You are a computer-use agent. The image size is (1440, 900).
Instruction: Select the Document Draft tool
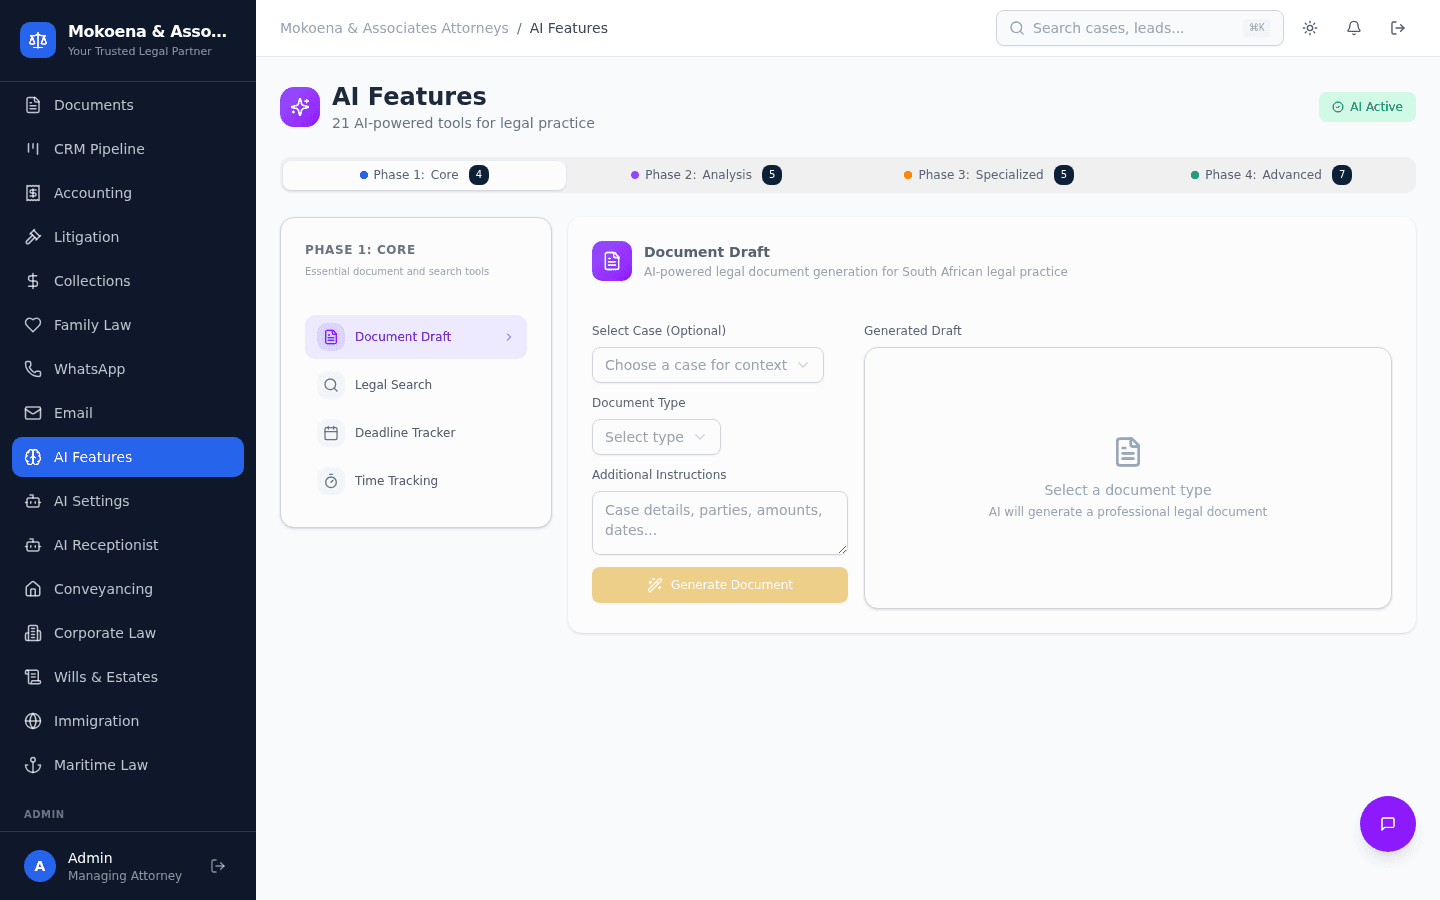pyautogui.click(x=416, y=337)
